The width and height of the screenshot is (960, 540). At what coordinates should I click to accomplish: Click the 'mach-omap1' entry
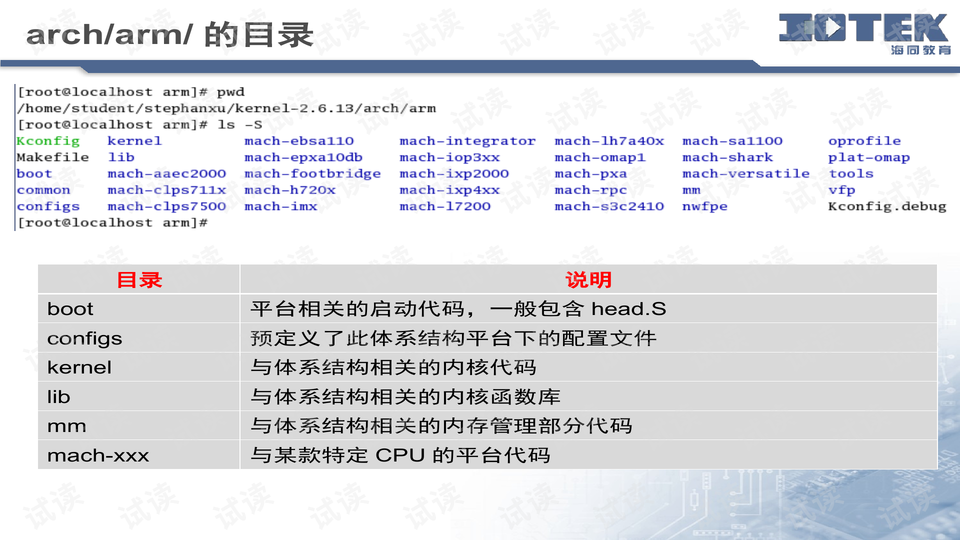(600, 157)
